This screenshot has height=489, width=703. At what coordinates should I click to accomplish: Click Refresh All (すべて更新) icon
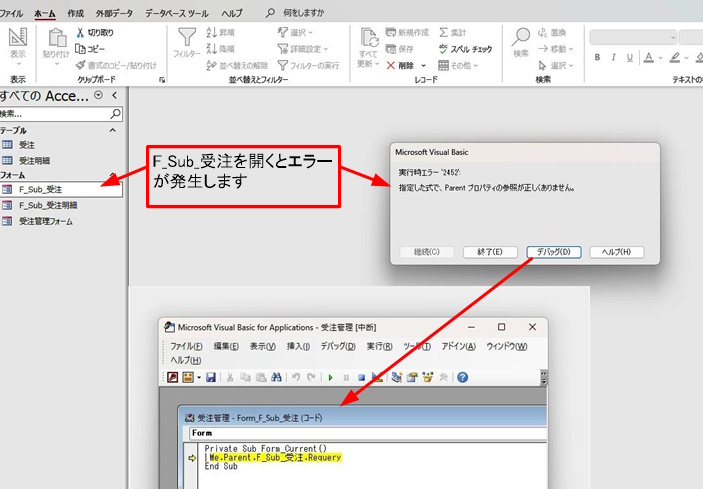click(370, 38)
